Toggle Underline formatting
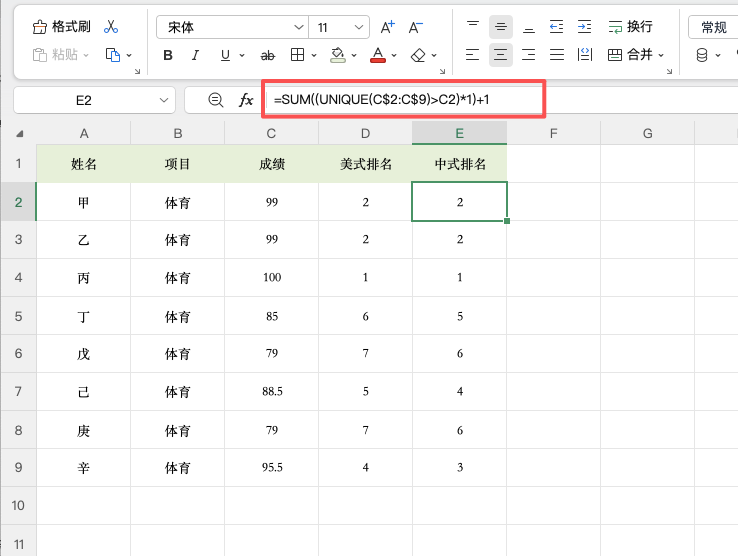This screenshot has height=556, width=738. coord(225,56)
